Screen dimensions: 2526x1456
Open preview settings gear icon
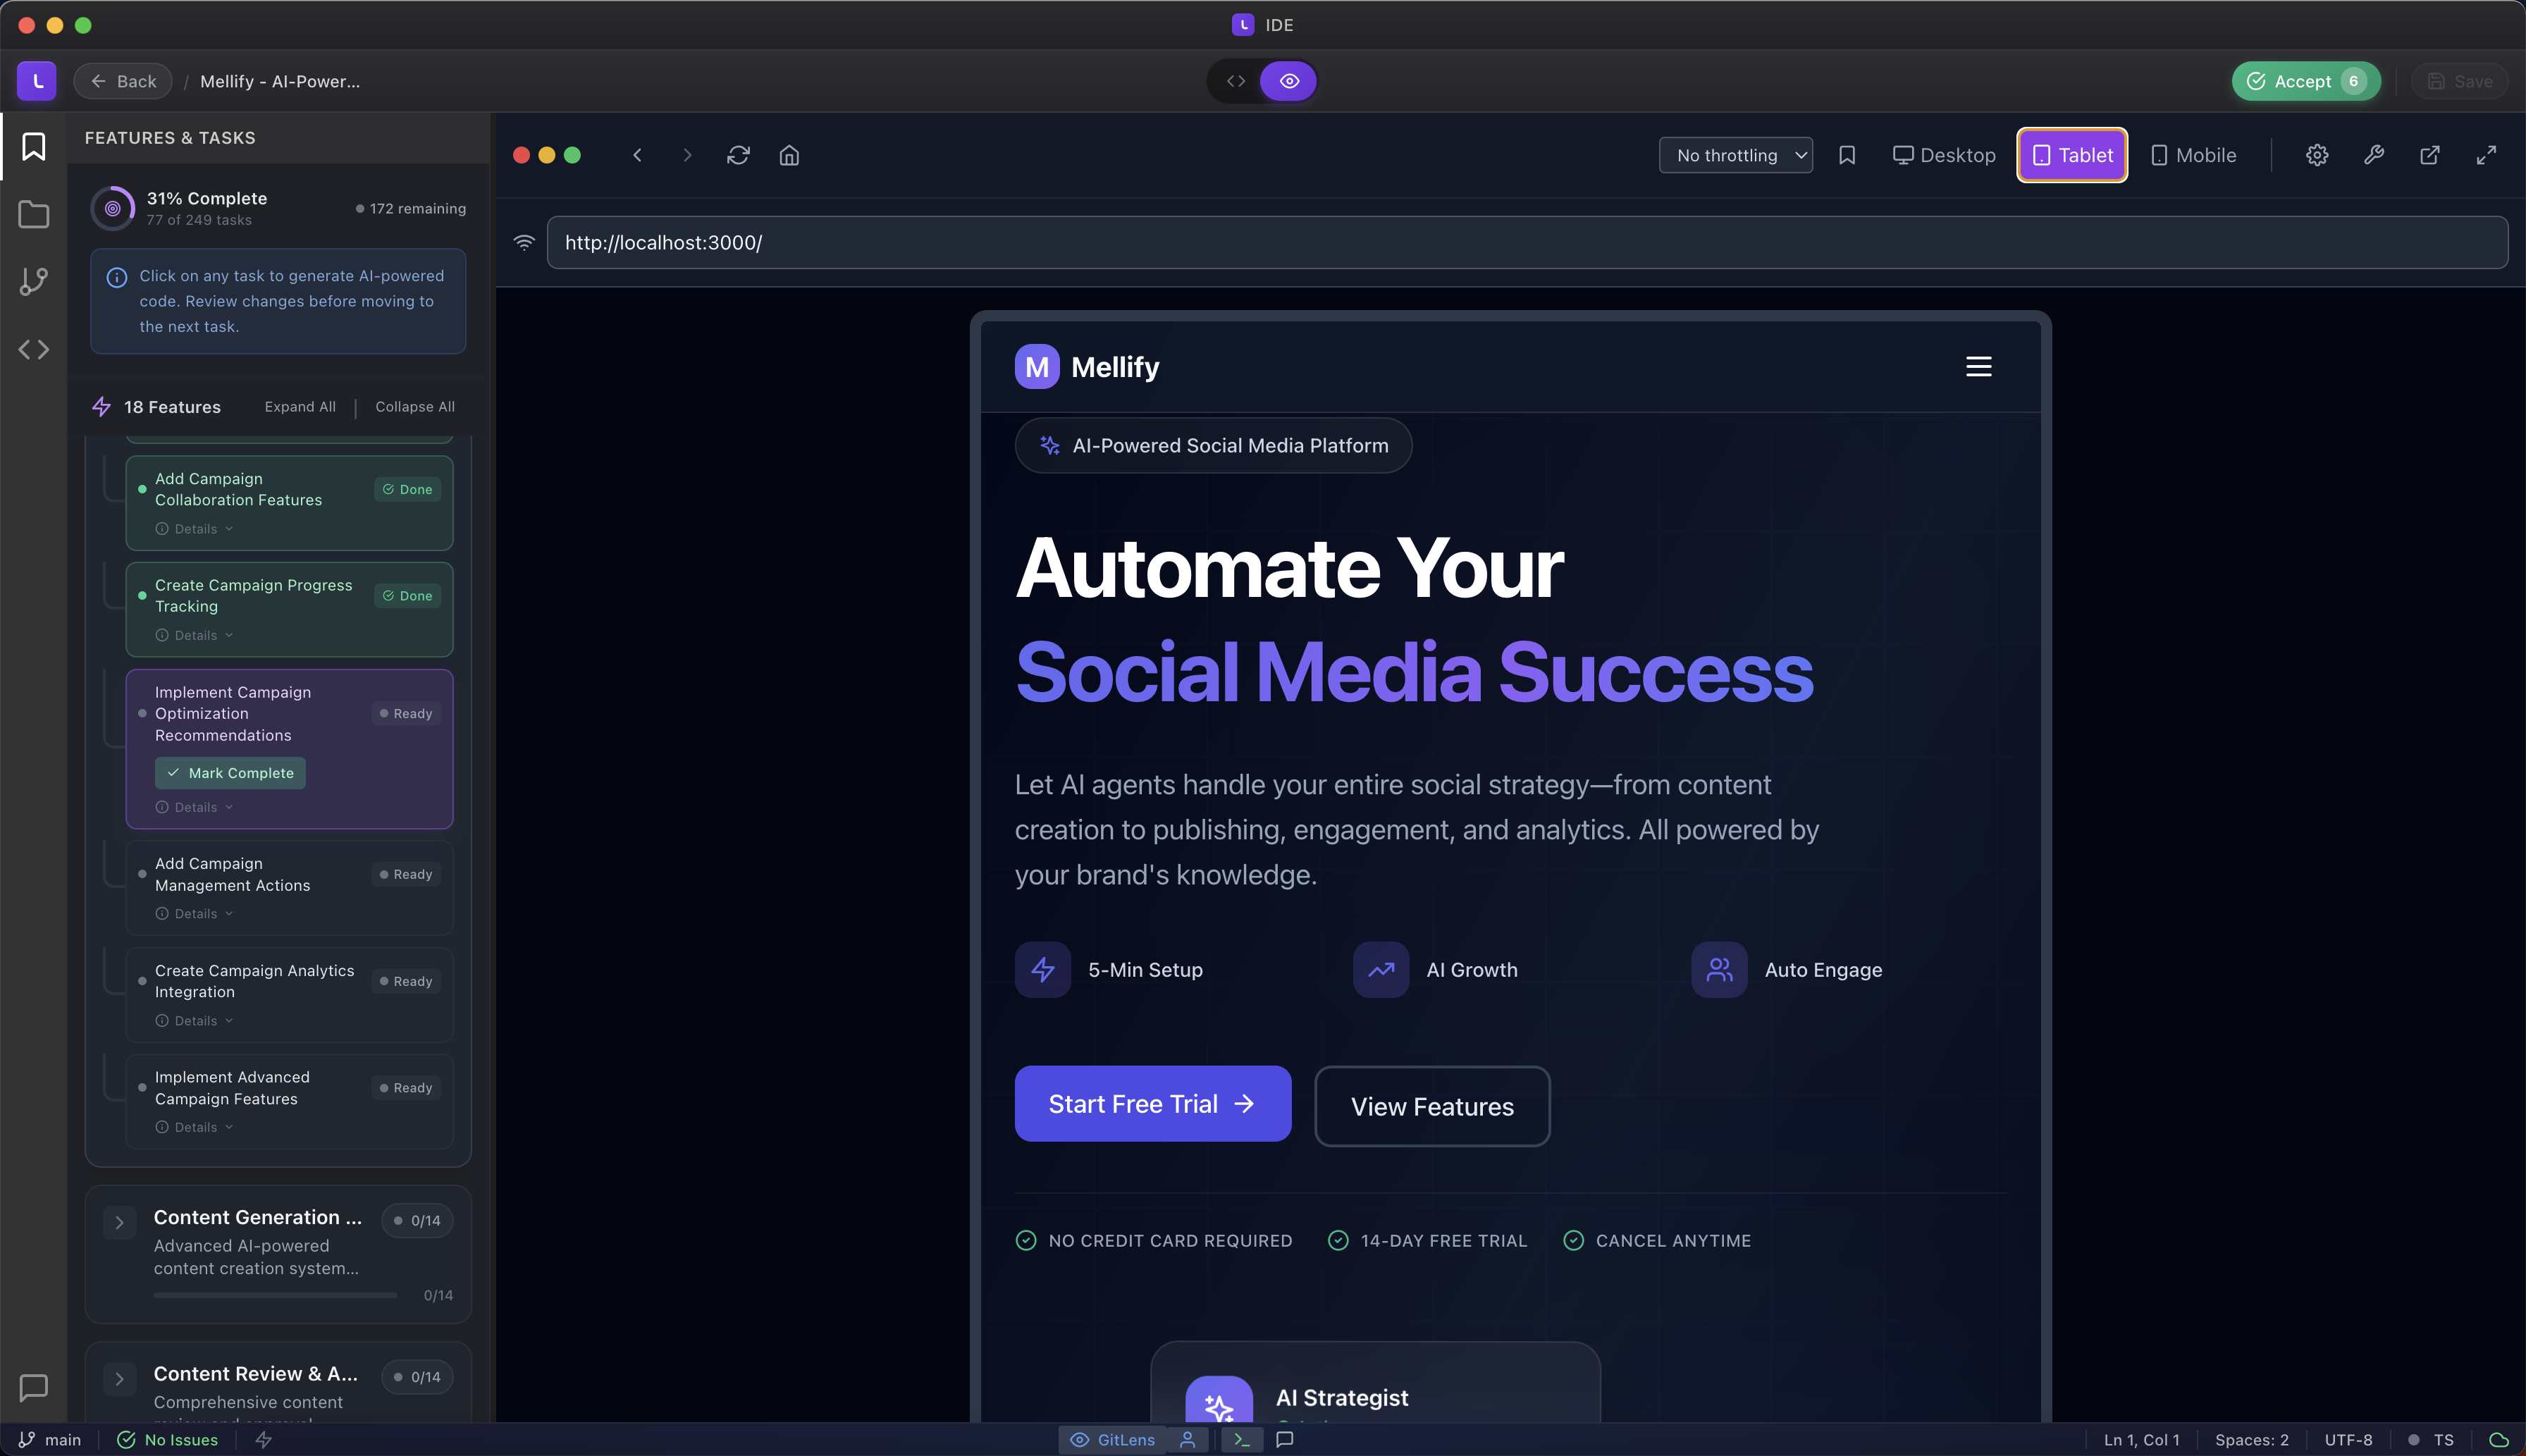click(2317, 155)
